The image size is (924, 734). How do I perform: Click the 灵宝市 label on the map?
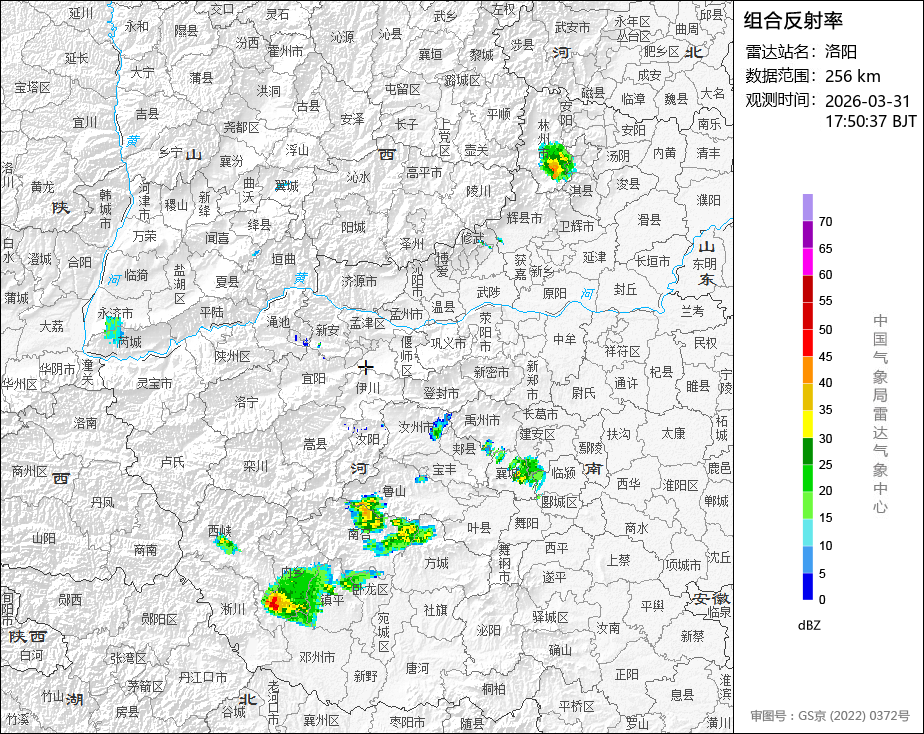154,383
